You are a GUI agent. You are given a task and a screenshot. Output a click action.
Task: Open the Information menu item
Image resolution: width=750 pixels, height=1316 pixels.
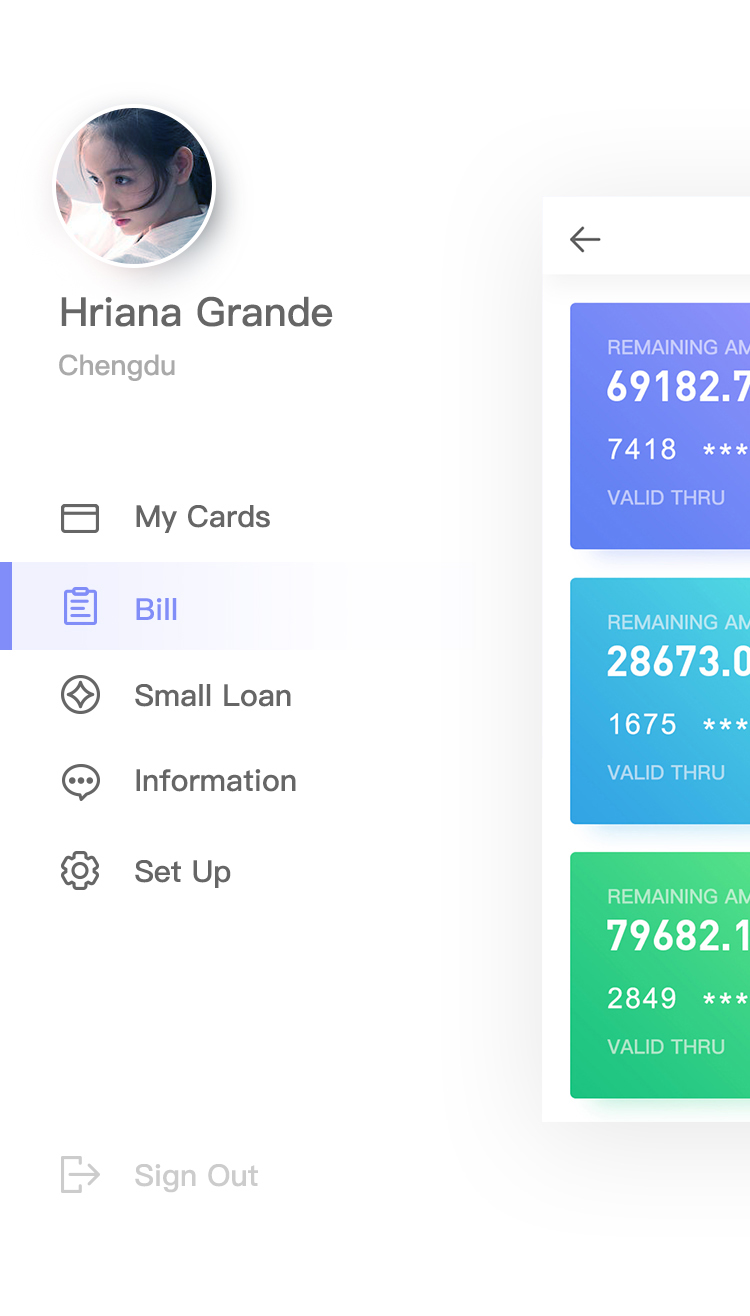pos(215,780)
